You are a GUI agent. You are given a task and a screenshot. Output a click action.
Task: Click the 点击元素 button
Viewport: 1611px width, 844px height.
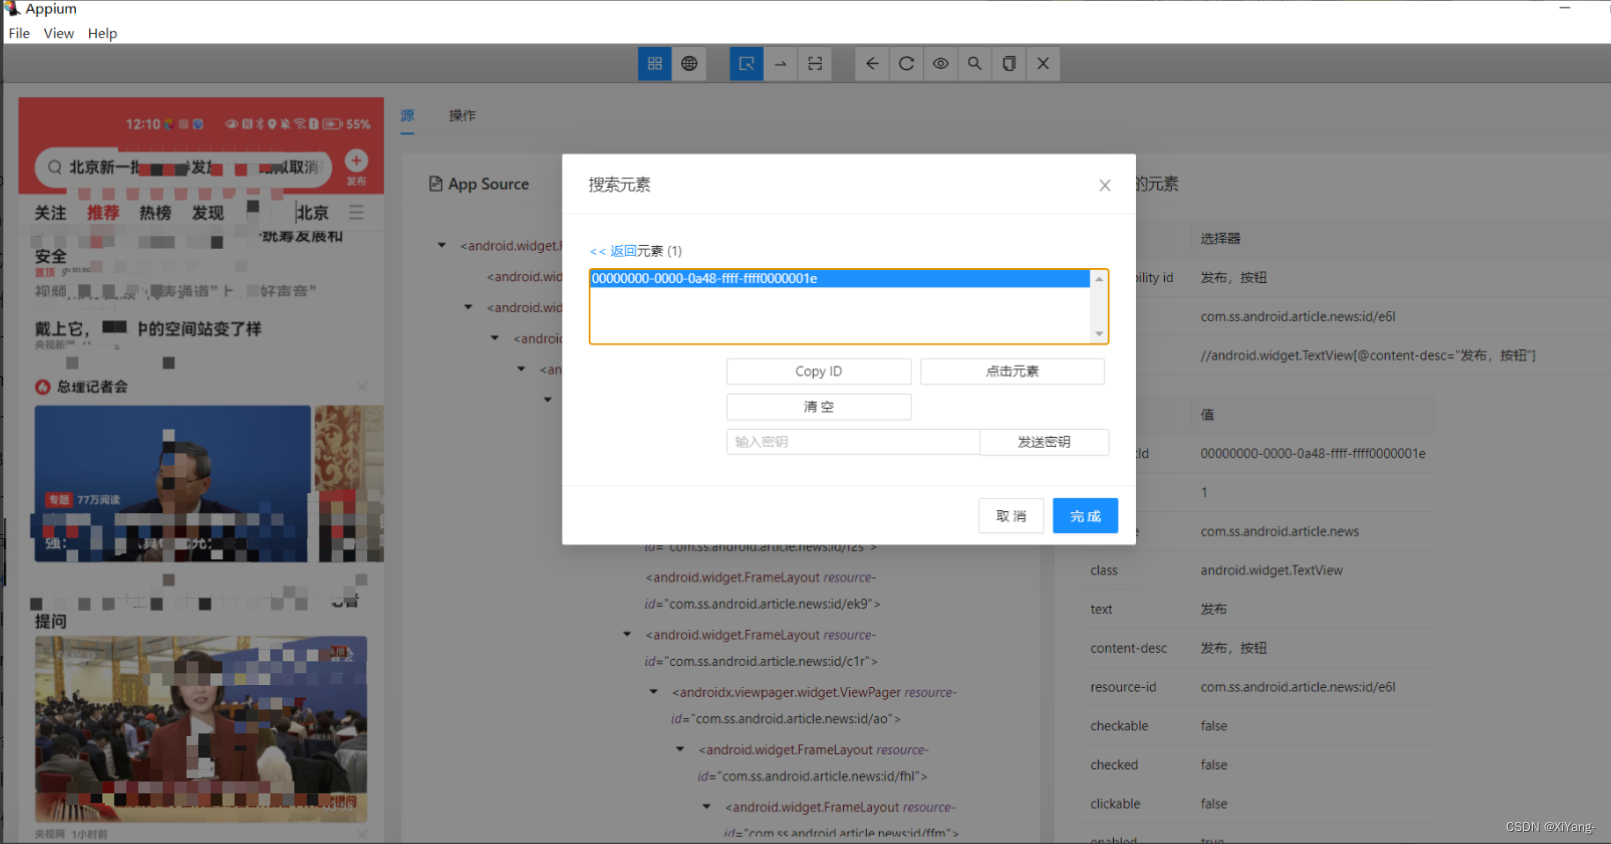click(1012, 371)
